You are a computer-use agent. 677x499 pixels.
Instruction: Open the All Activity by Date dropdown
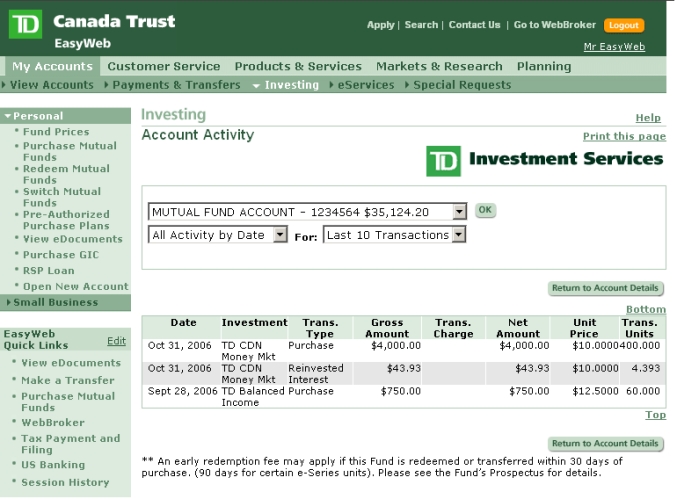pos(280,235)
